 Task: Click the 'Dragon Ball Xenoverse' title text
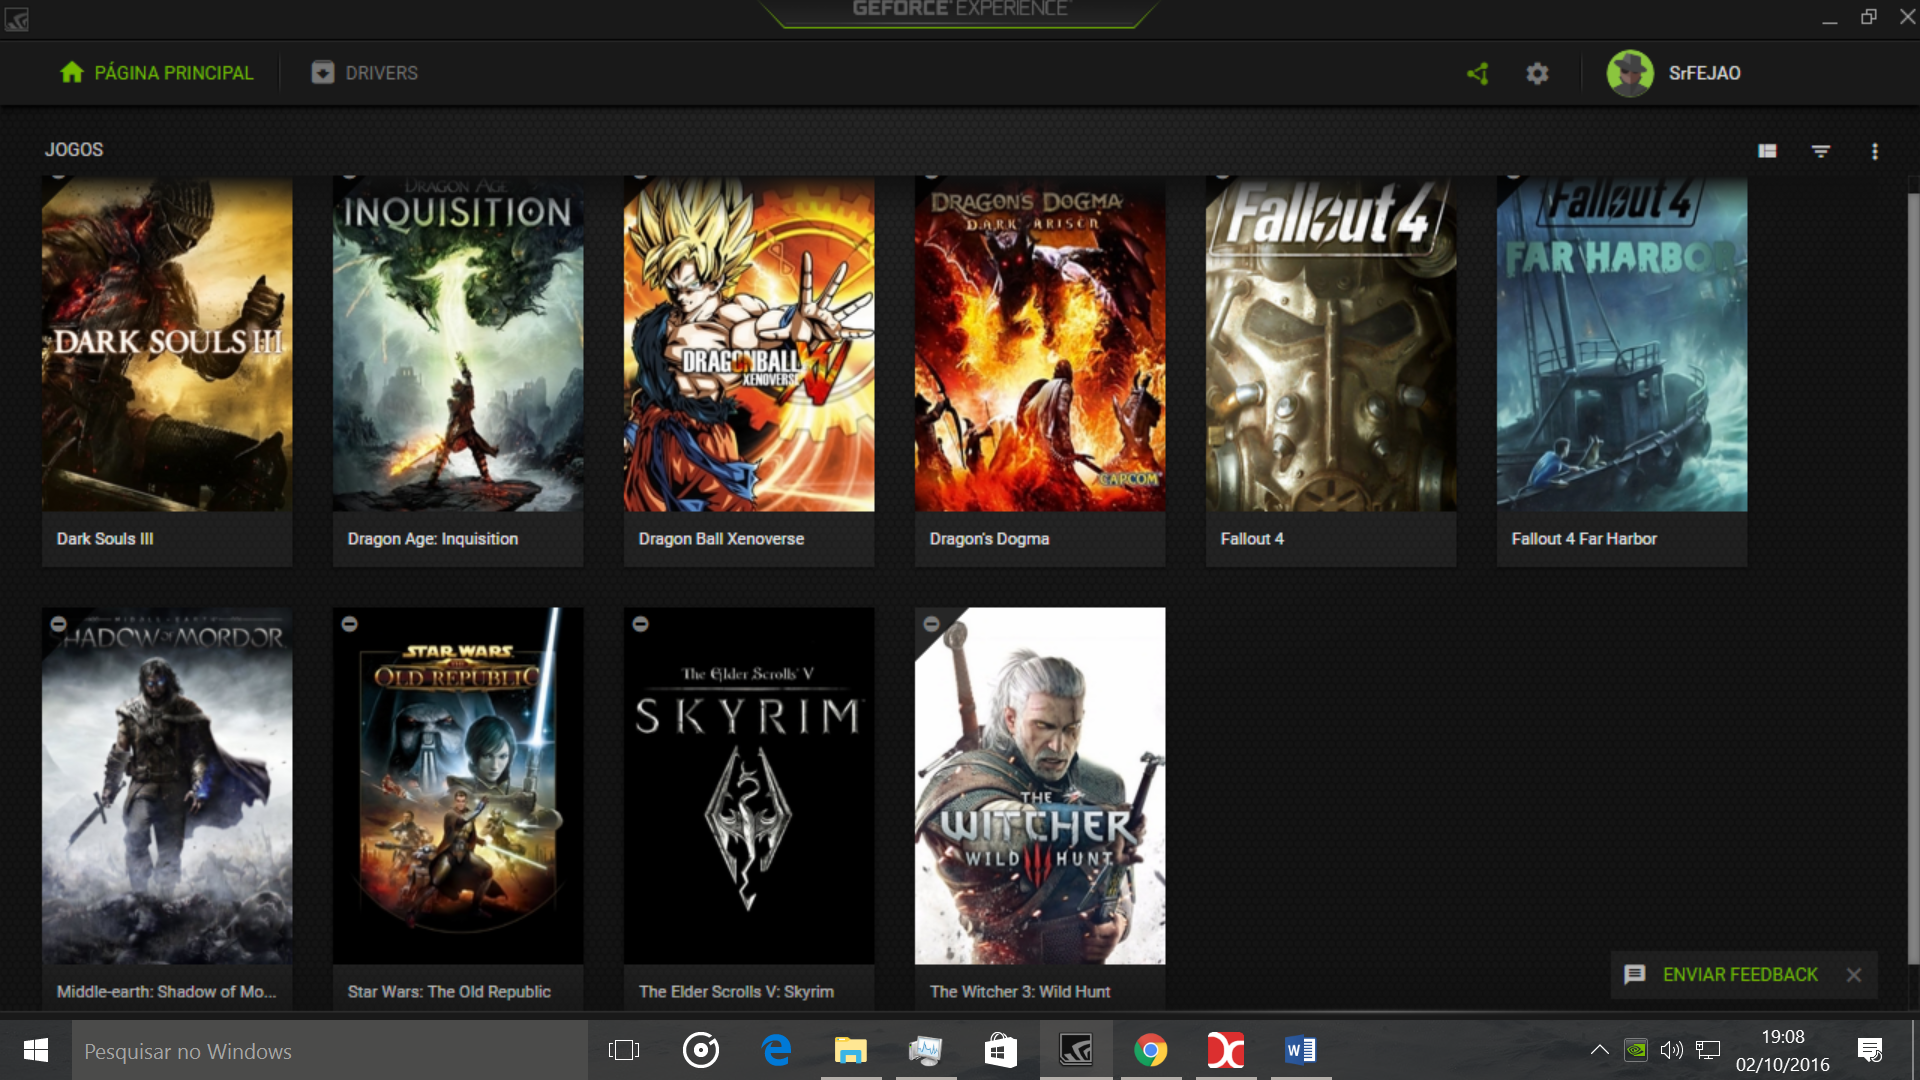[x=721, y=539]
